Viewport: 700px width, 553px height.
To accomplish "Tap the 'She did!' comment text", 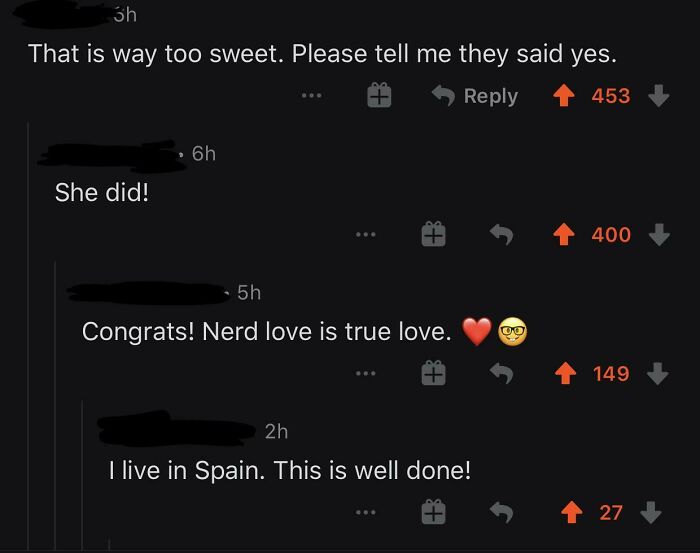I will point(101,192).
